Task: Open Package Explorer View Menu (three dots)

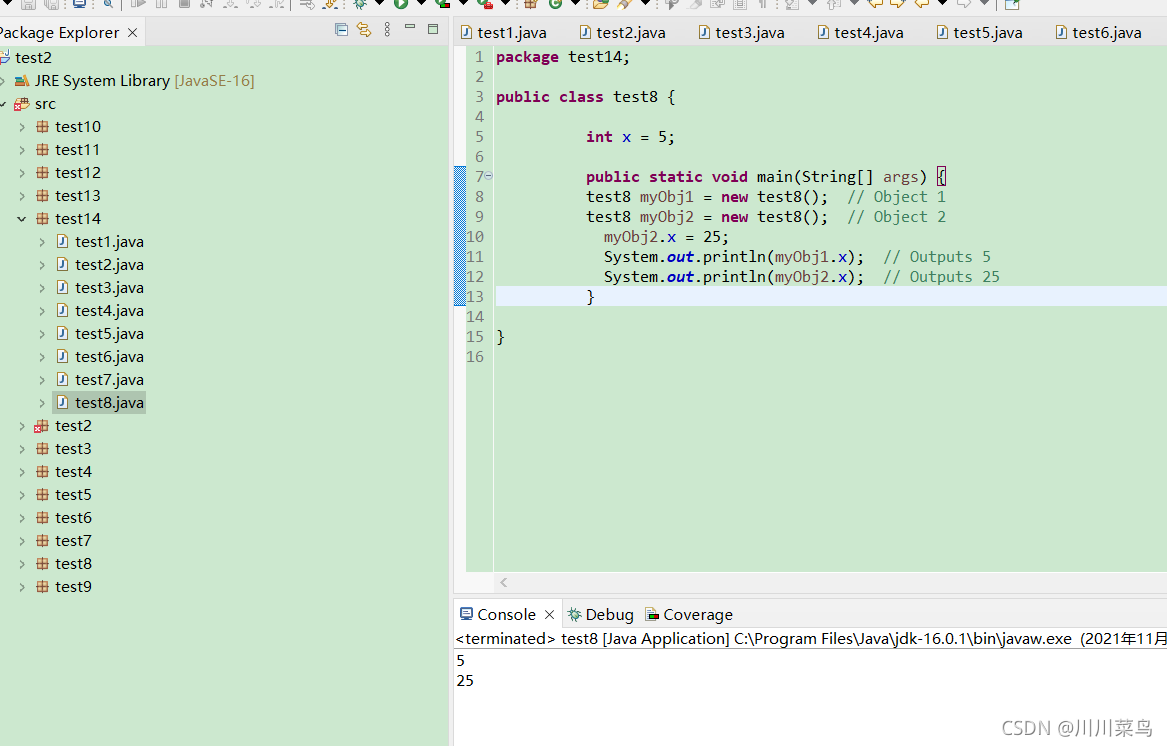Action: pyautogui.click(x=387, y=30)
